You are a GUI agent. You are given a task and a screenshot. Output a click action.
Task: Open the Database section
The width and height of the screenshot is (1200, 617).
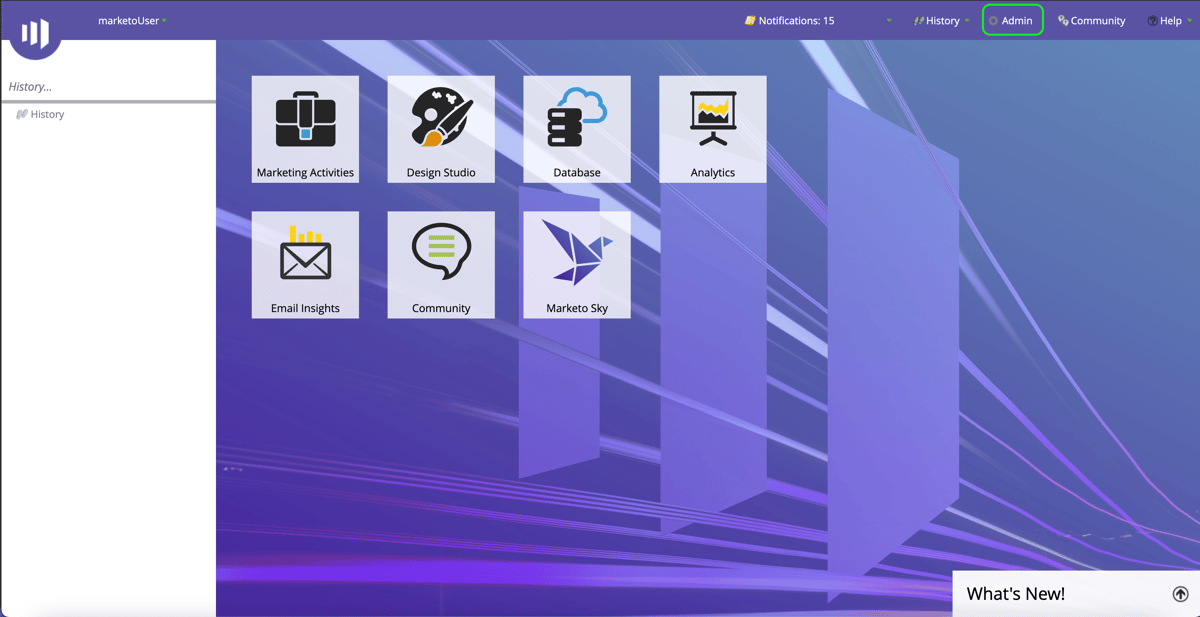pos(577,129)
